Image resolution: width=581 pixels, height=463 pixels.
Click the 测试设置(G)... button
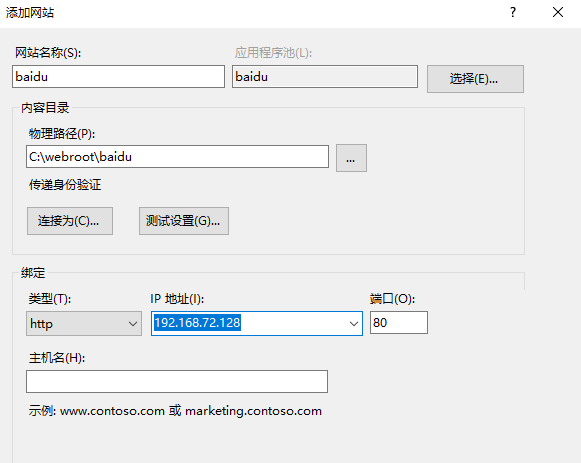coord(184,221)
